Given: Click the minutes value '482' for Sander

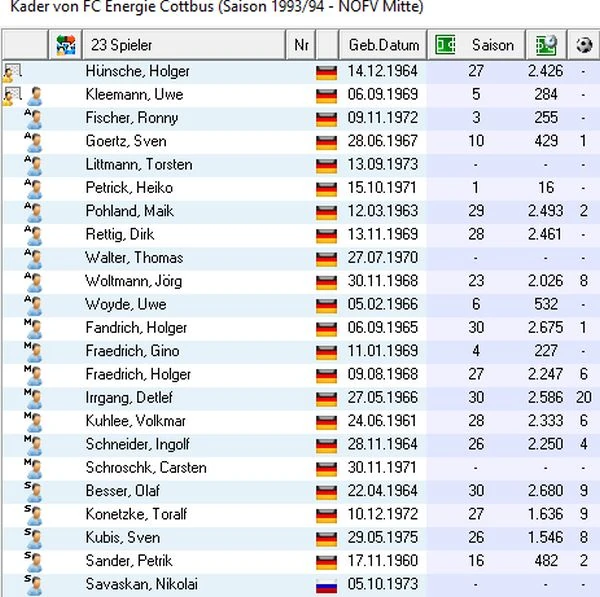Looking at the screenshot, I should click(546, 561).
